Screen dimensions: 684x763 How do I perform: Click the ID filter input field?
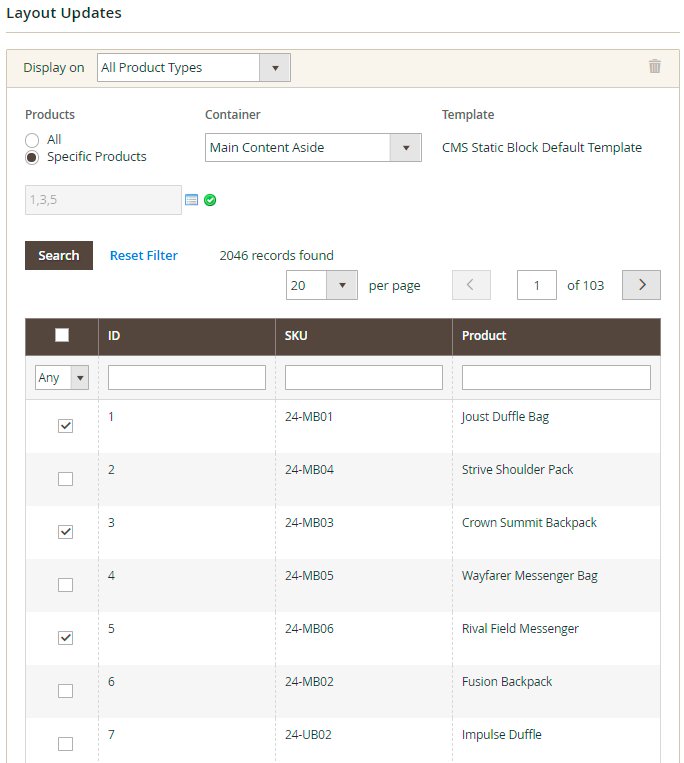point(187,378)
